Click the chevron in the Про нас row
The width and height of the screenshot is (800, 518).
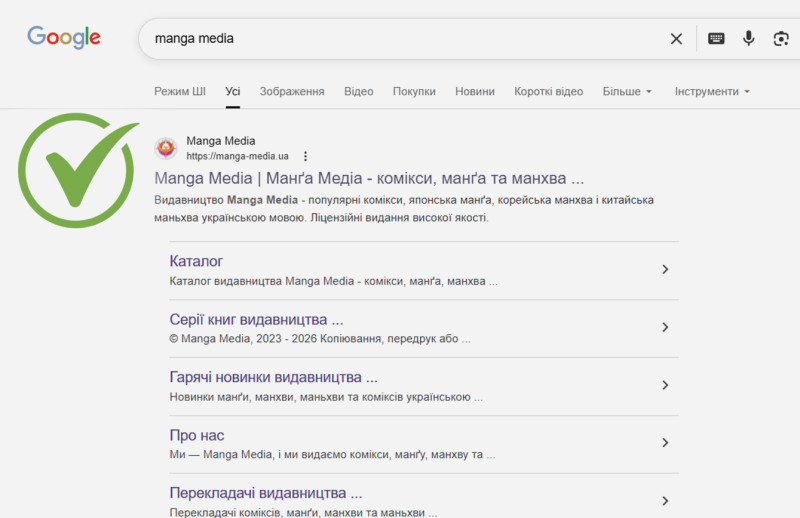[x=665, y=443]
